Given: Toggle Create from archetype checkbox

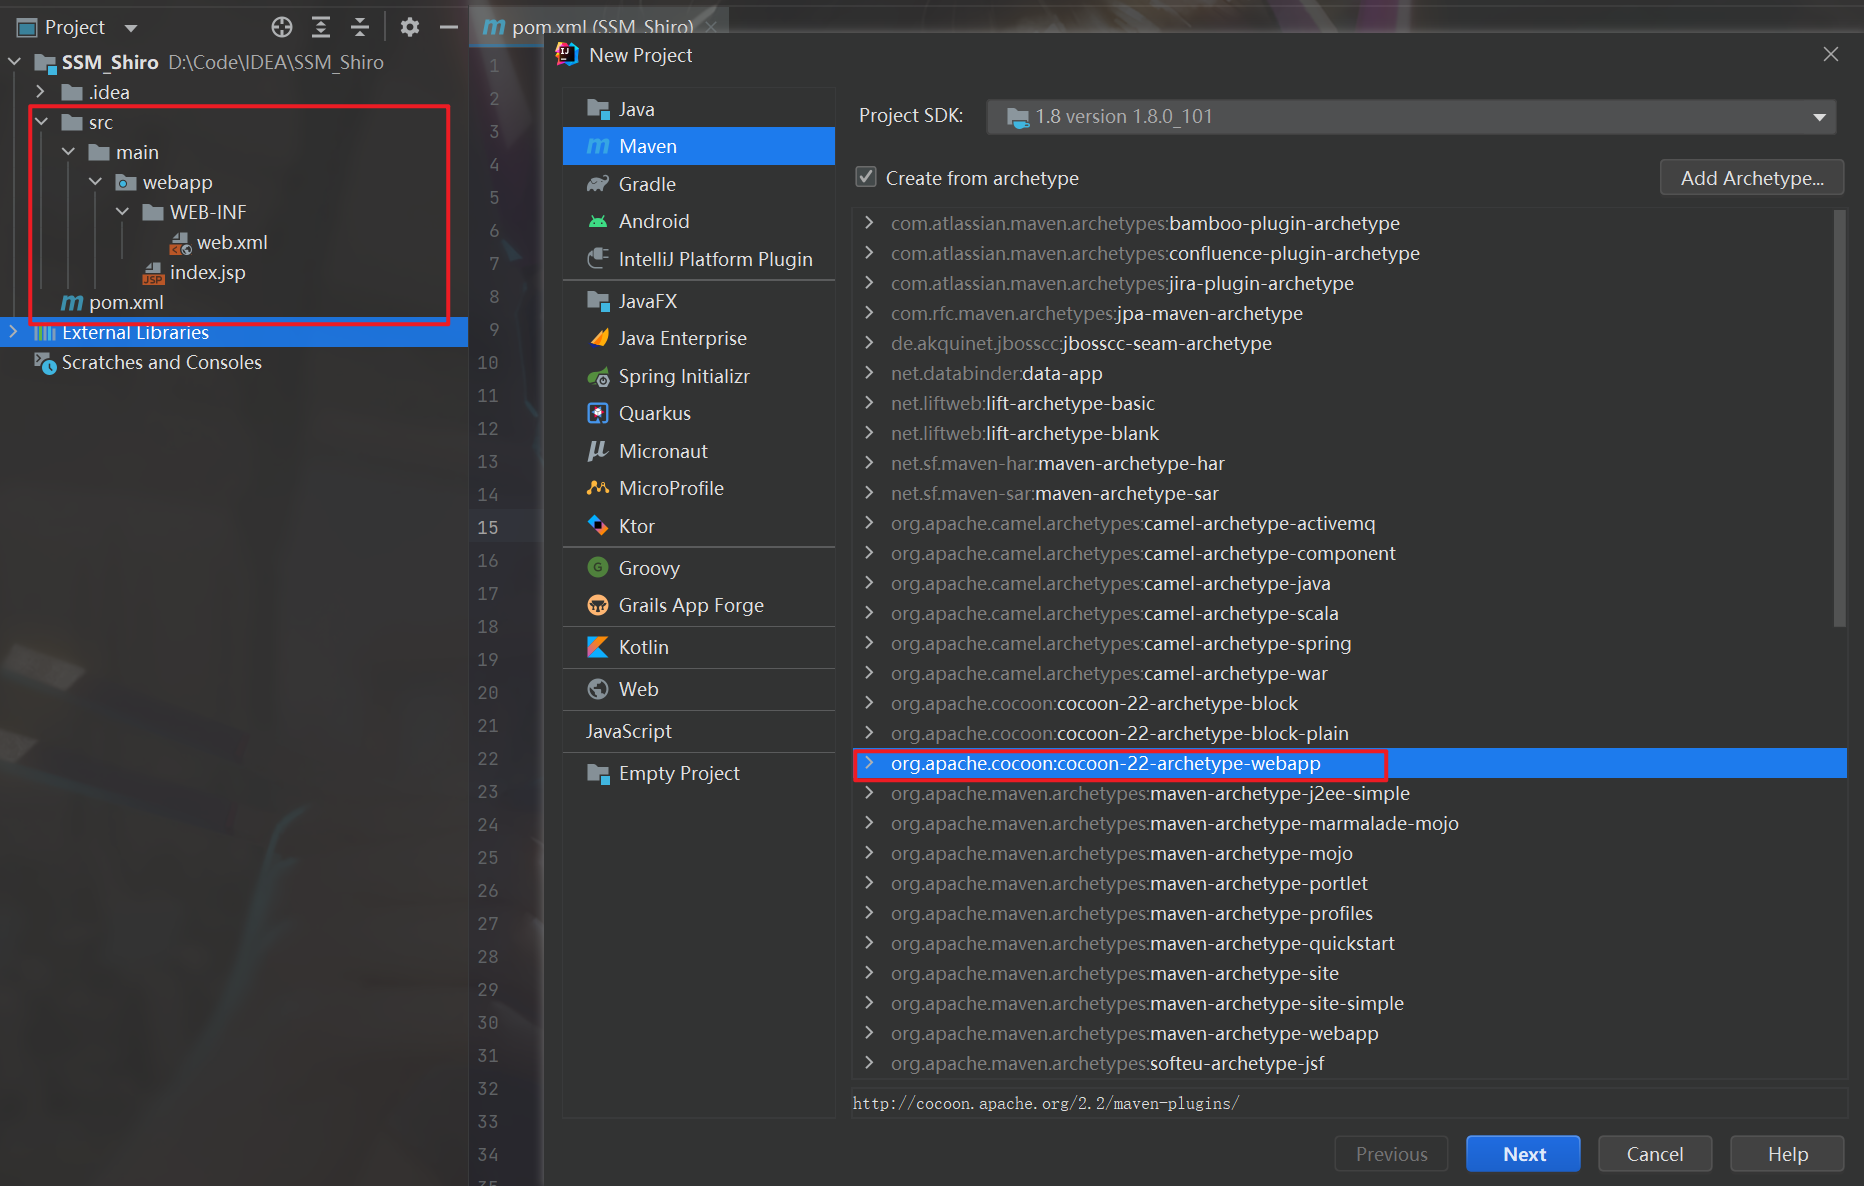Looking at the screenshot, I should click(x=866, y=177).
